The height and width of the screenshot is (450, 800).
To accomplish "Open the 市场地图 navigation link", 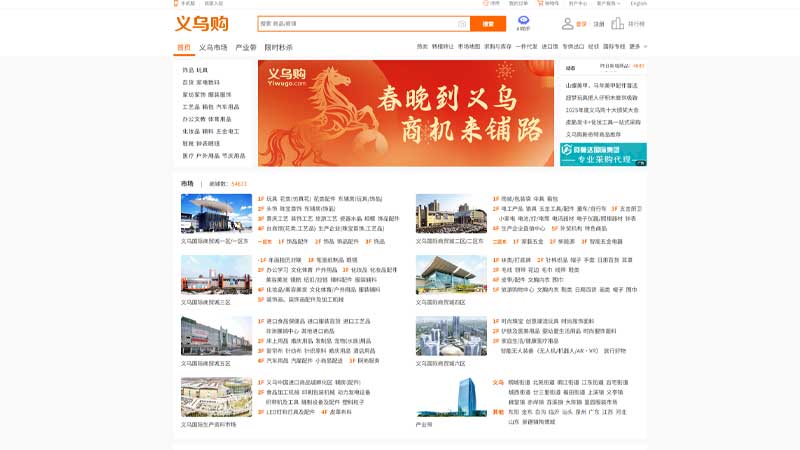I will (469, 46).
